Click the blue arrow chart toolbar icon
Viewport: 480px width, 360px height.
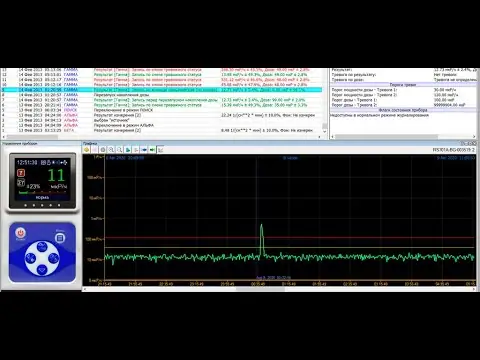tap(144, 150)
